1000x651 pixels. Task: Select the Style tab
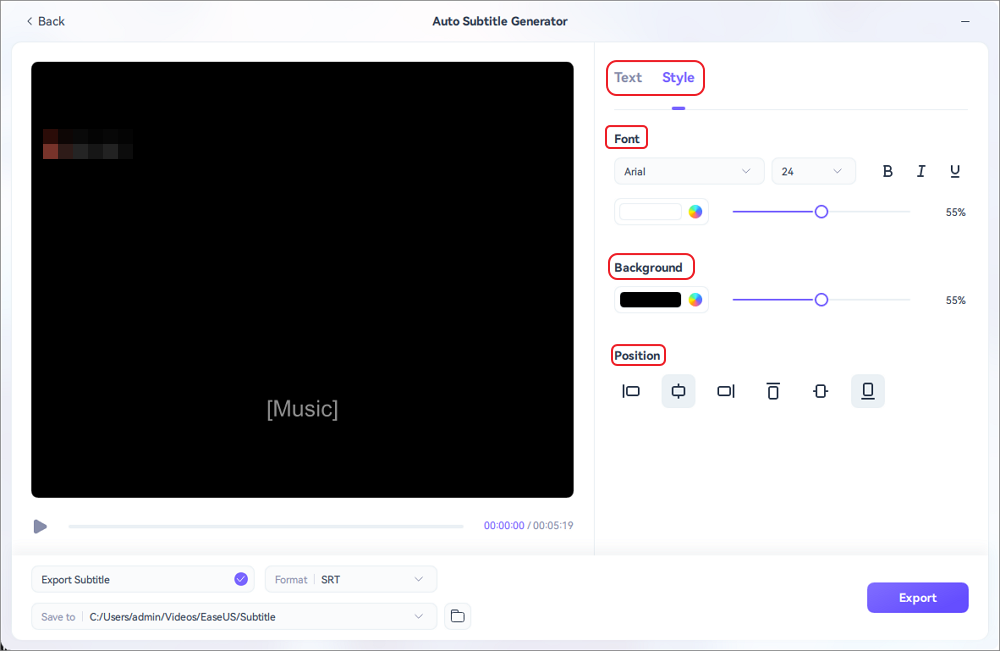(678, 78)
